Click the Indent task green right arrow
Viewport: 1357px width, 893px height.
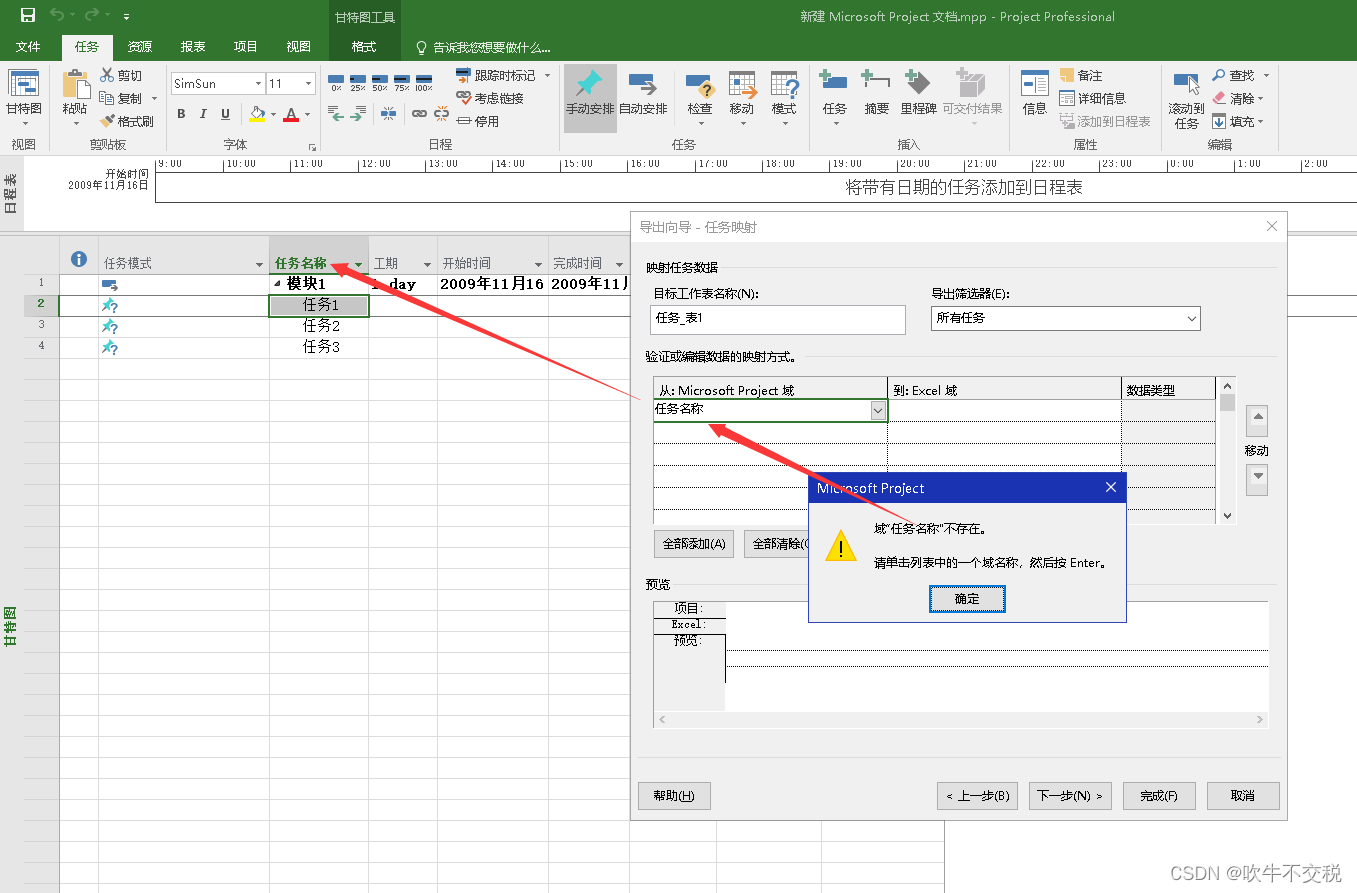(358, 115)
